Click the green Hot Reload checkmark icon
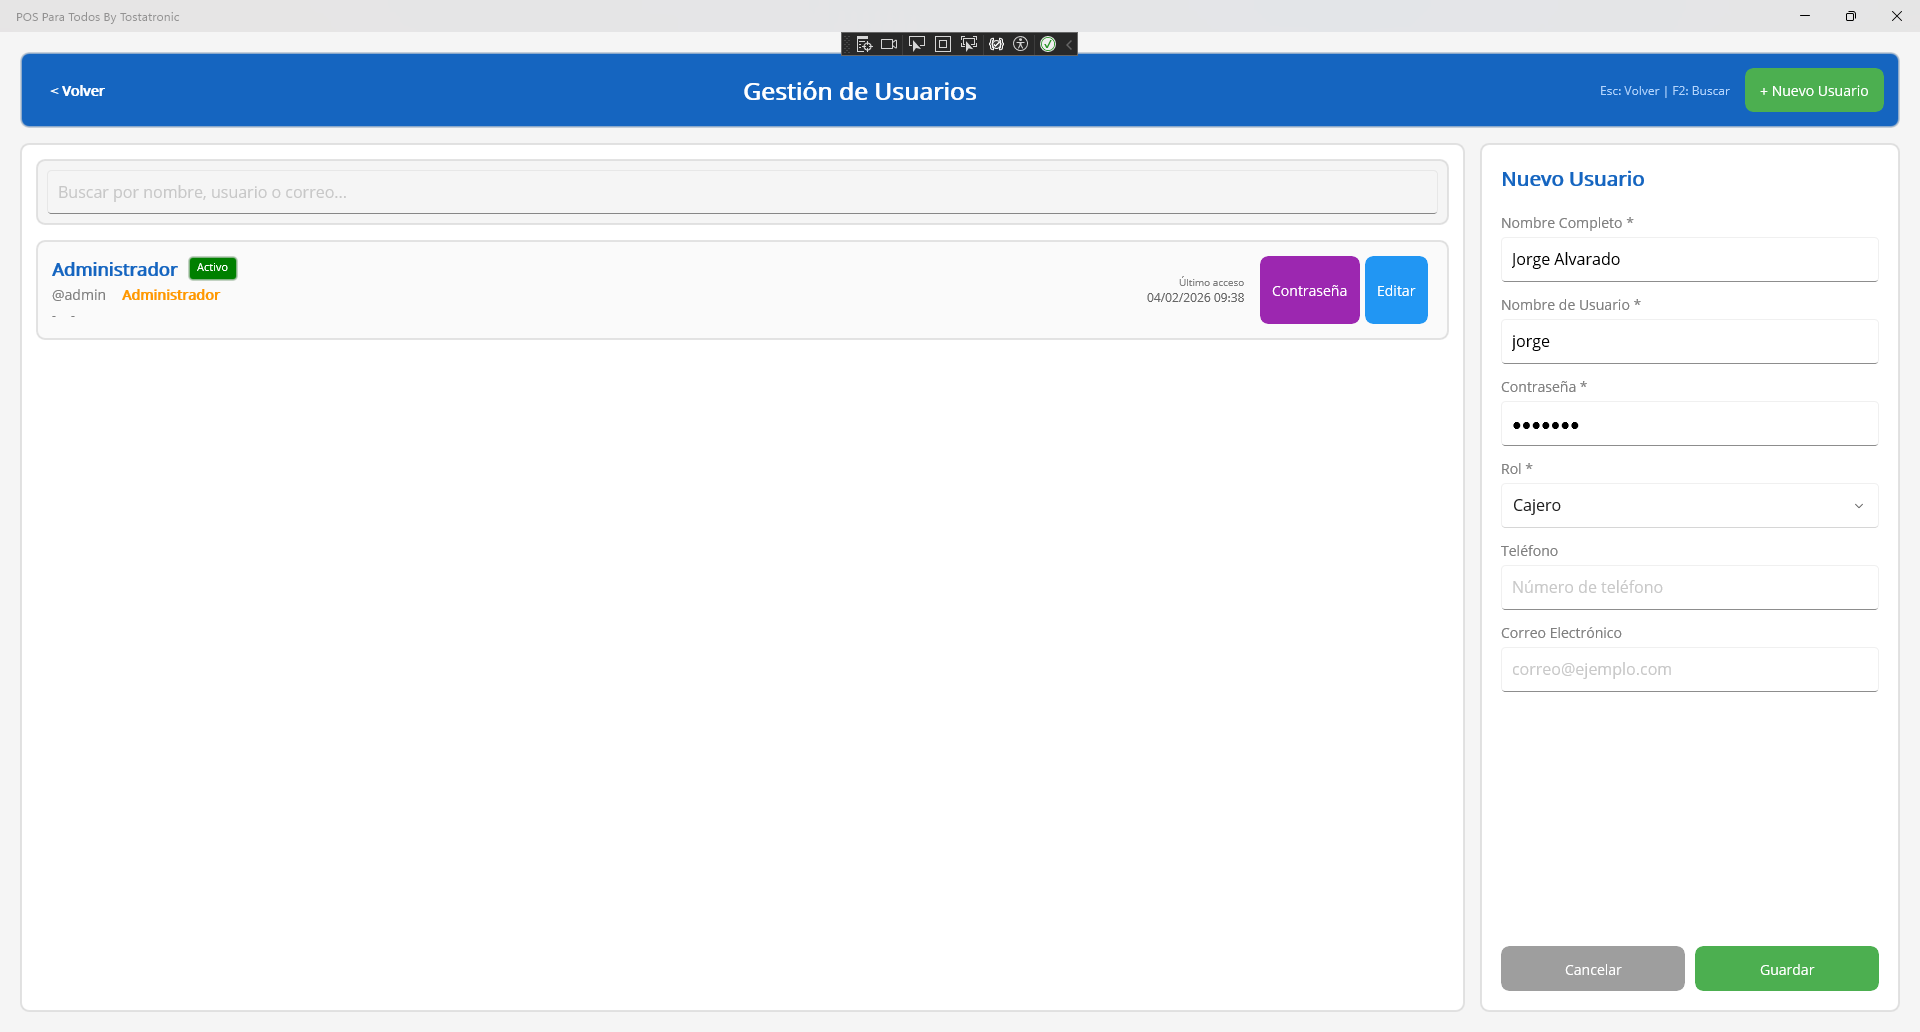 [1048, 44]
